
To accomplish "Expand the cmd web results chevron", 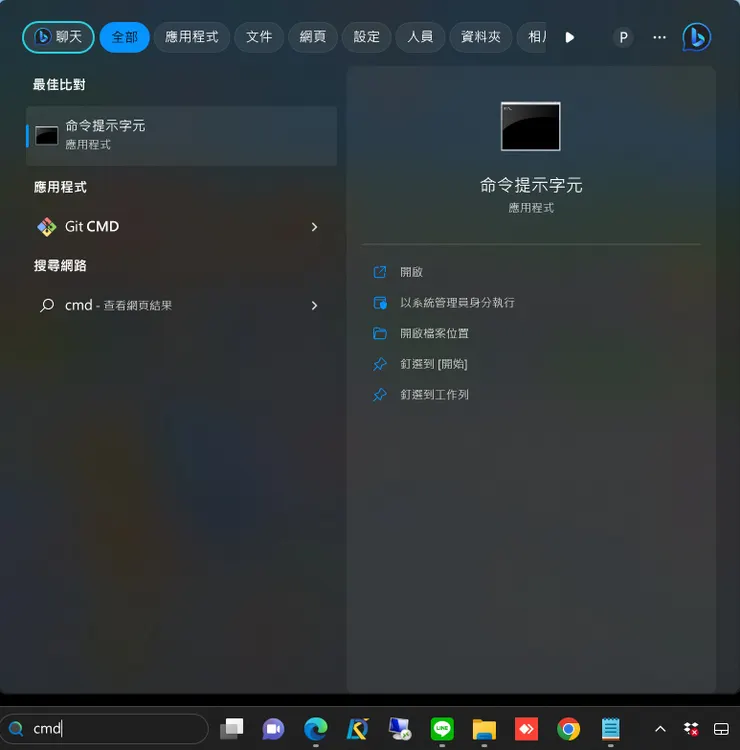I will point(314,305).
